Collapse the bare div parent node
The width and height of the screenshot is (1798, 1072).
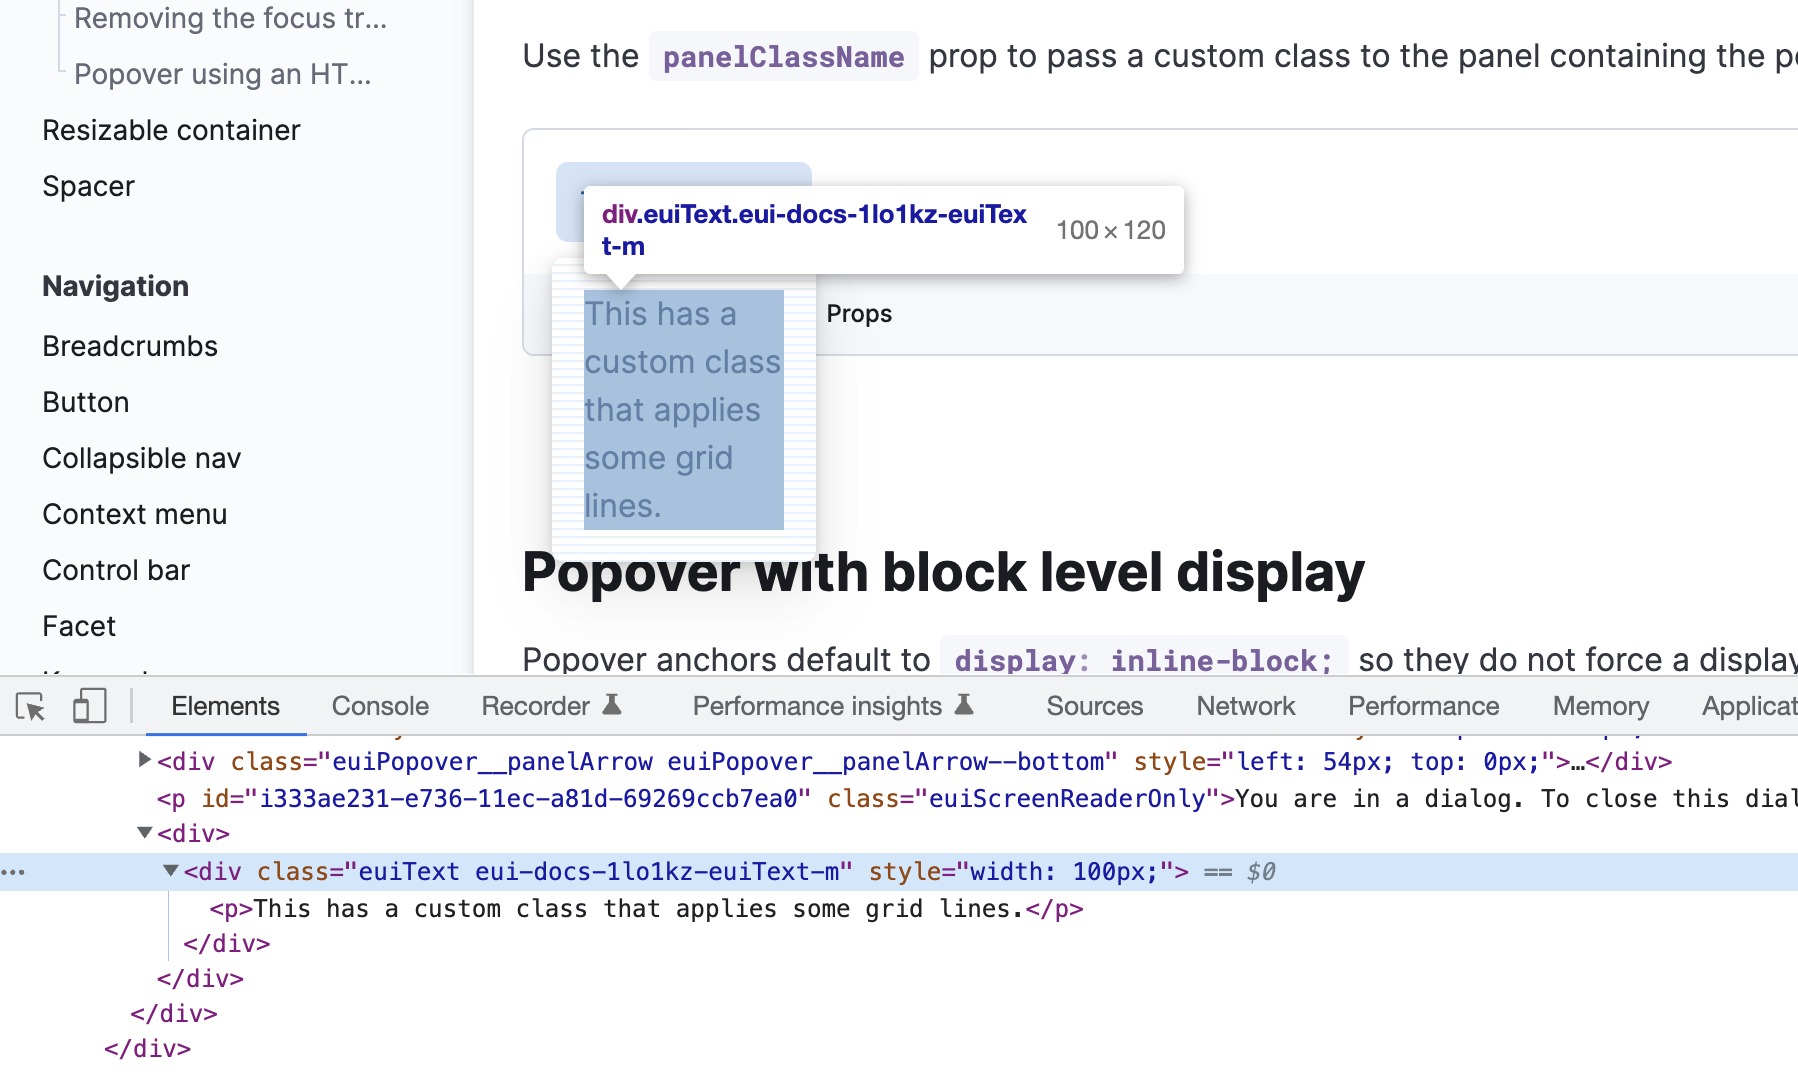coord(144,832)
